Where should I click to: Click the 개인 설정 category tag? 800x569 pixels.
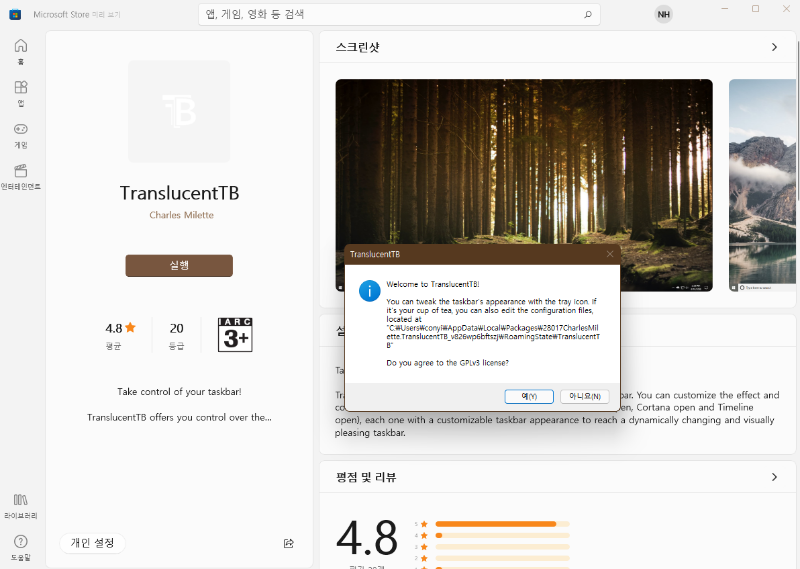point(92,543)
